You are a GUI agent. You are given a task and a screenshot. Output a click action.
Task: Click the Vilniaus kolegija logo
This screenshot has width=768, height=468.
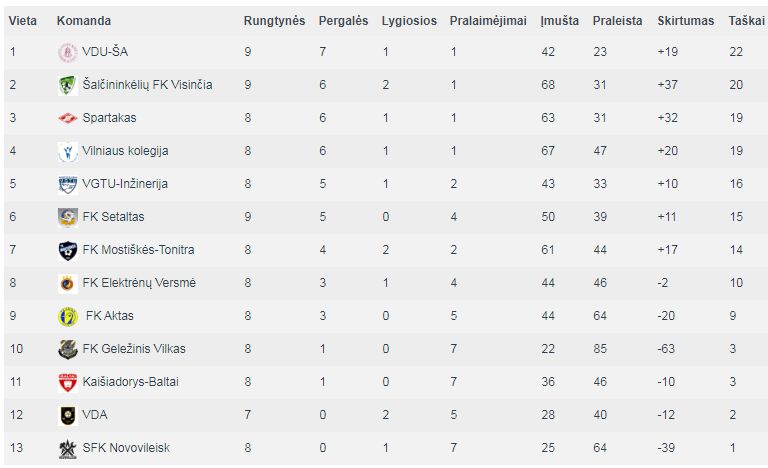pos(68,151)
